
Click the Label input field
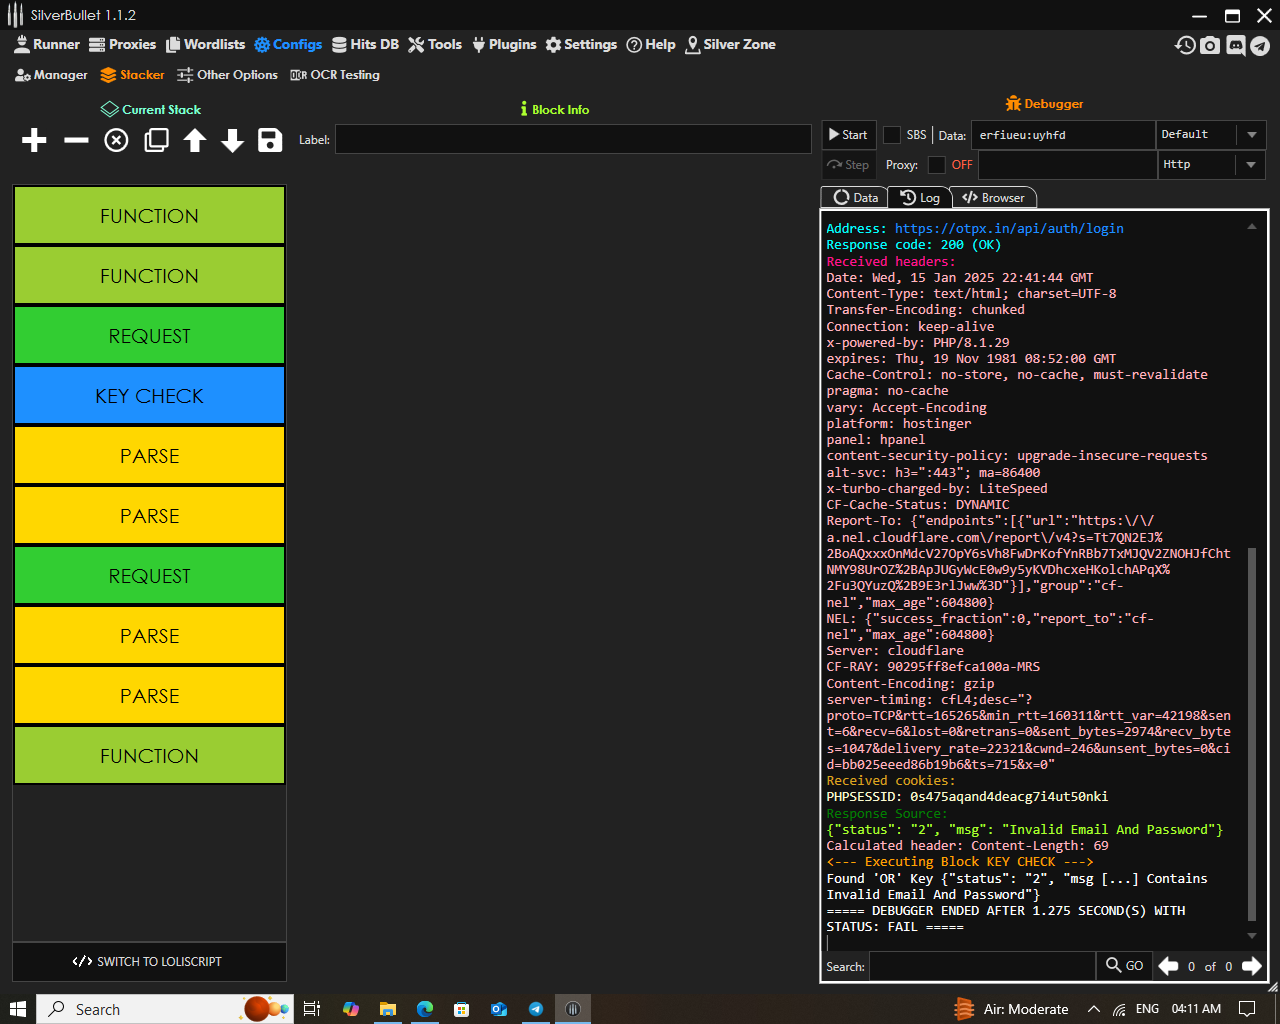[573, 140]
